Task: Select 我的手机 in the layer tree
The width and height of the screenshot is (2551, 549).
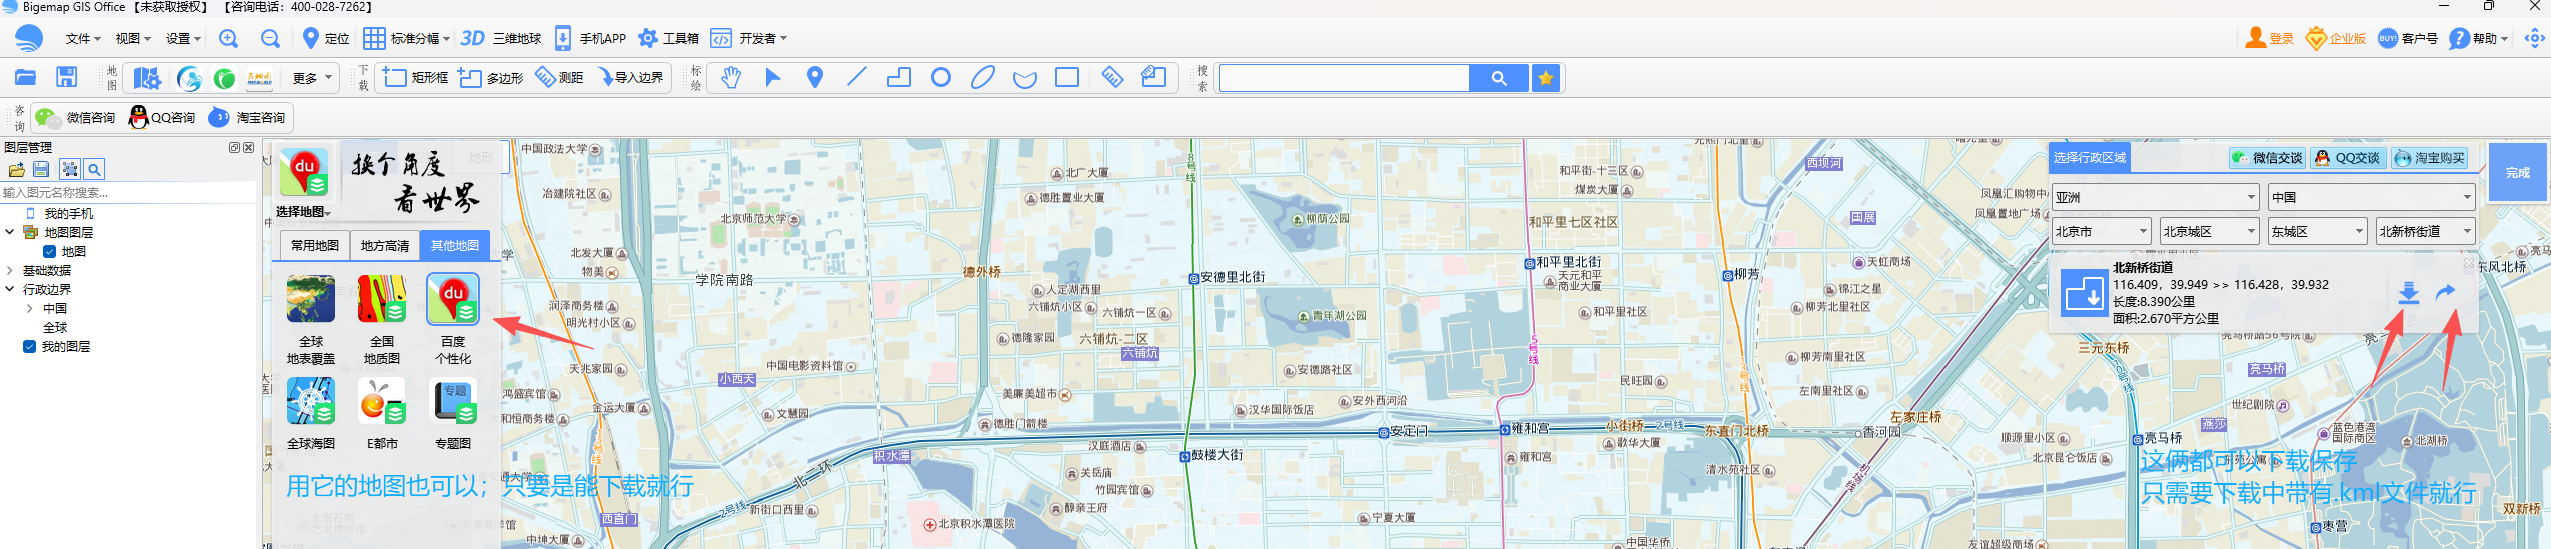Action: tap(68, 213)
